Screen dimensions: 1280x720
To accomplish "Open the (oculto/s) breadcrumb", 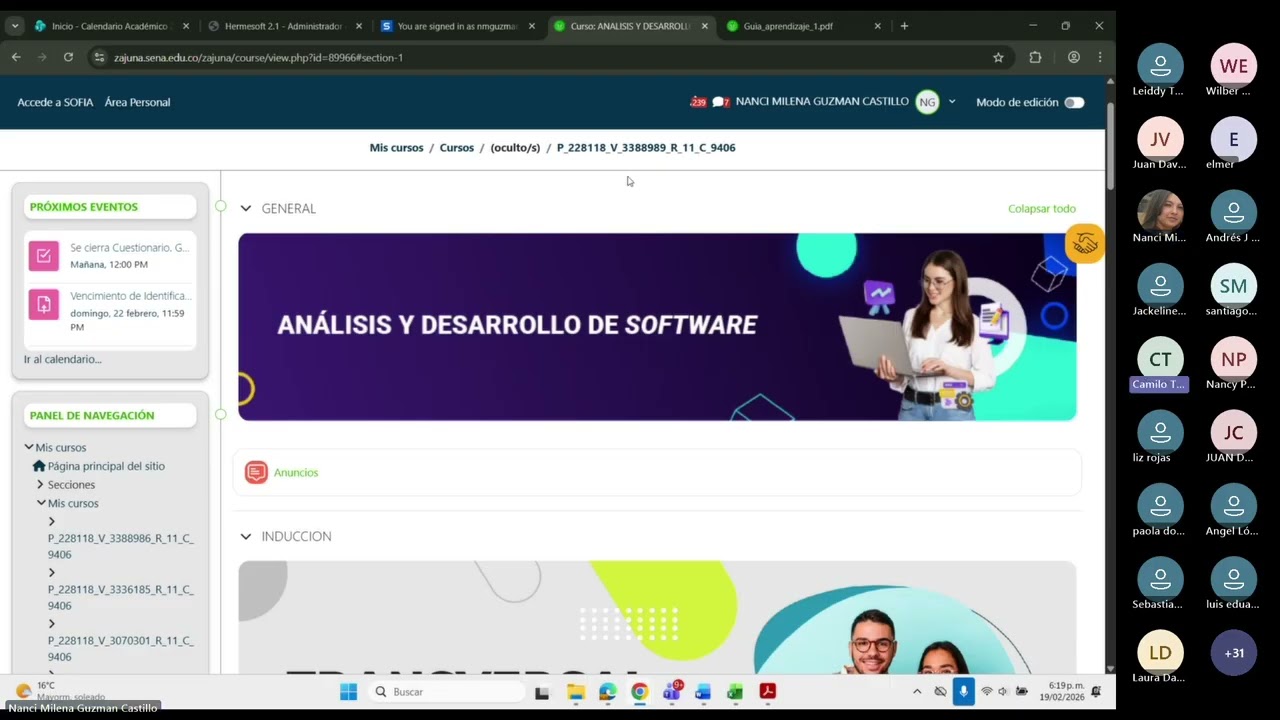I will coord(515,147).
